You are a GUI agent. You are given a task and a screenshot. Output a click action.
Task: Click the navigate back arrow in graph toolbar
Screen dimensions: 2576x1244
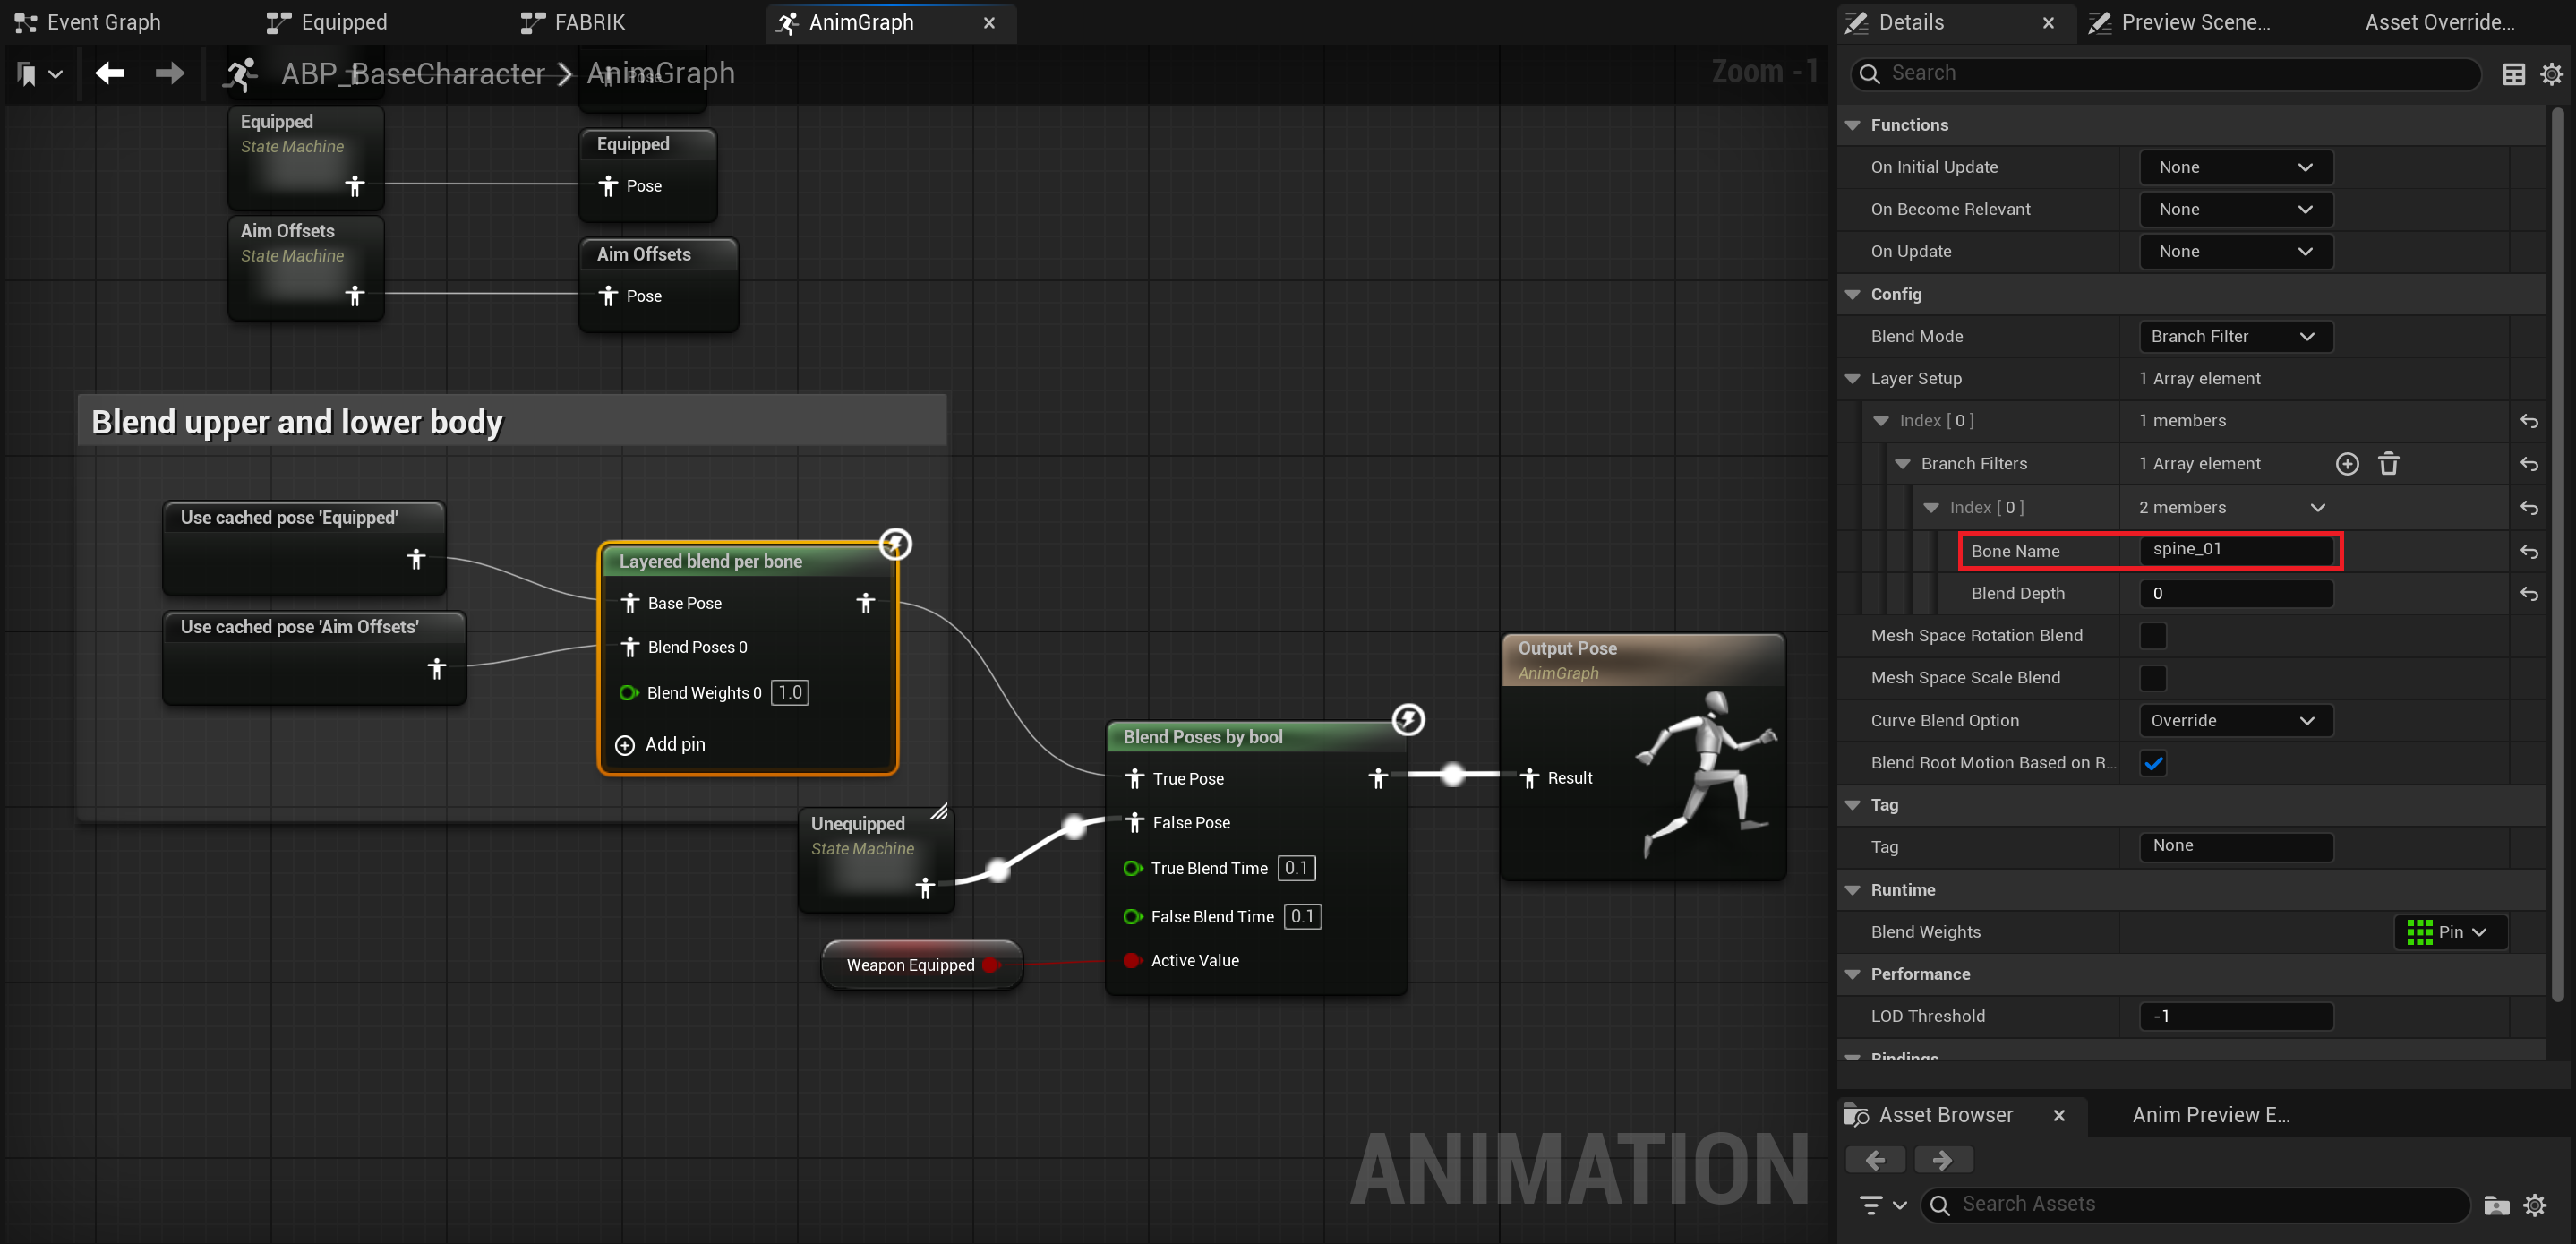pyautogui.click(x=110, y=73)
